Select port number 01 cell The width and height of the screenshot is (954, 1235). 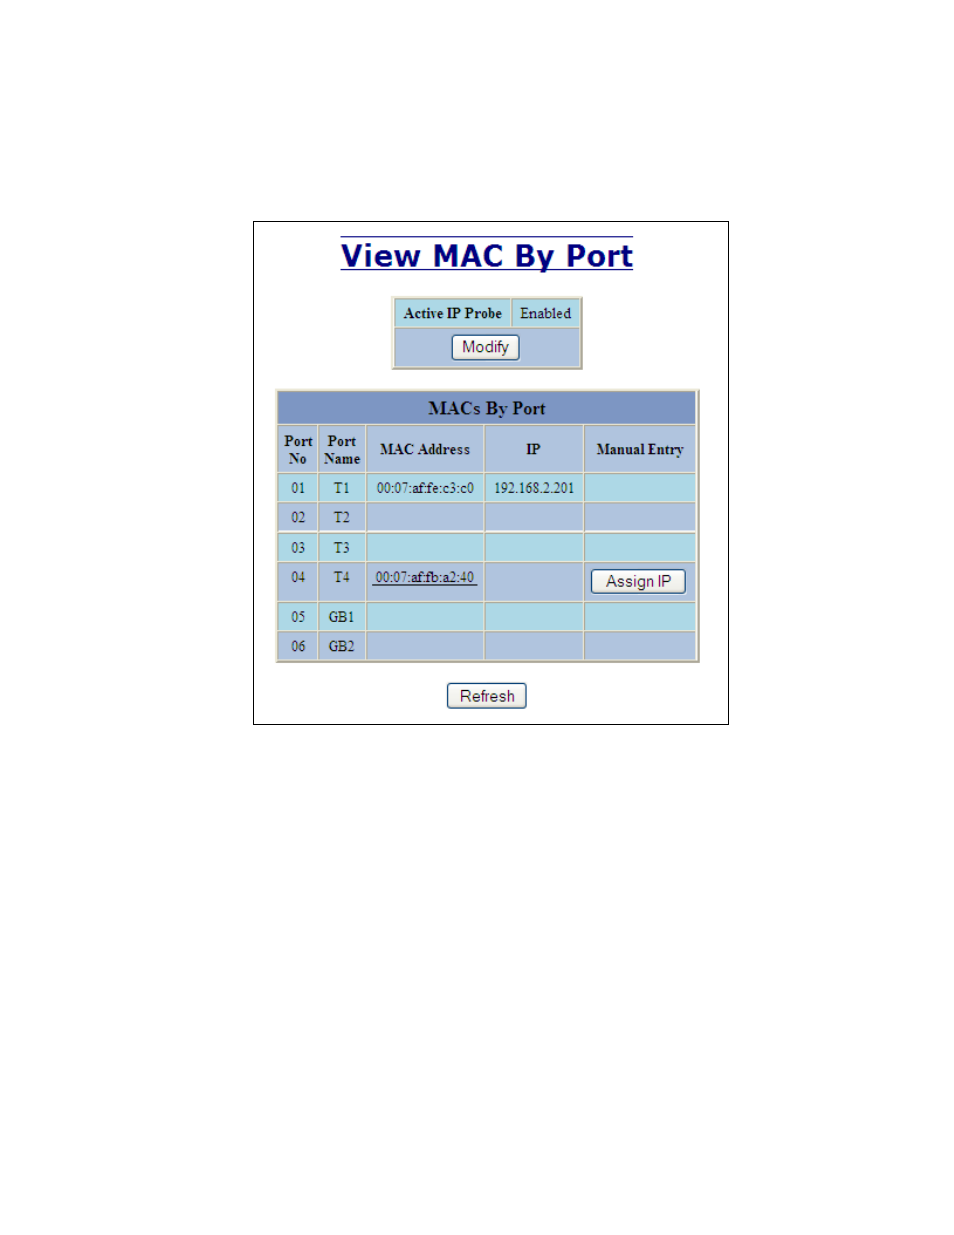click(x=298, y=488)
